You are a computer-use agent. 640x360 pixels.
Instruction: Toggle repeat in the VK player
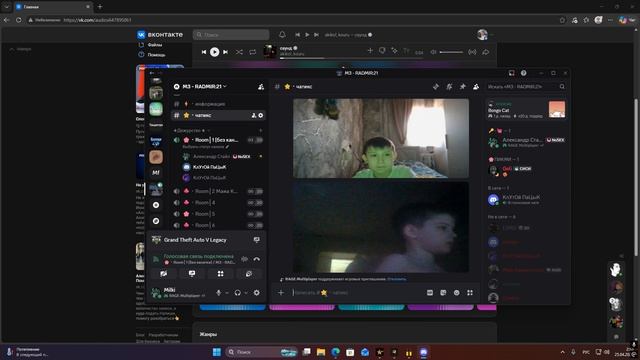(x=253, y=52)
